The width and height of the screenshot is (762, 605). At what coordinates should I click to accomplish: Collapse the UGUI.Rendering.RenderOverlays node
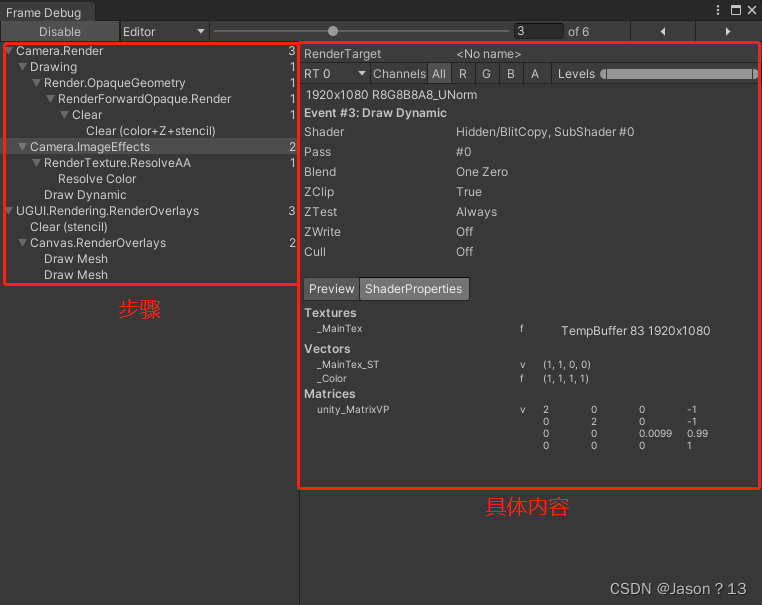[9, 211]
